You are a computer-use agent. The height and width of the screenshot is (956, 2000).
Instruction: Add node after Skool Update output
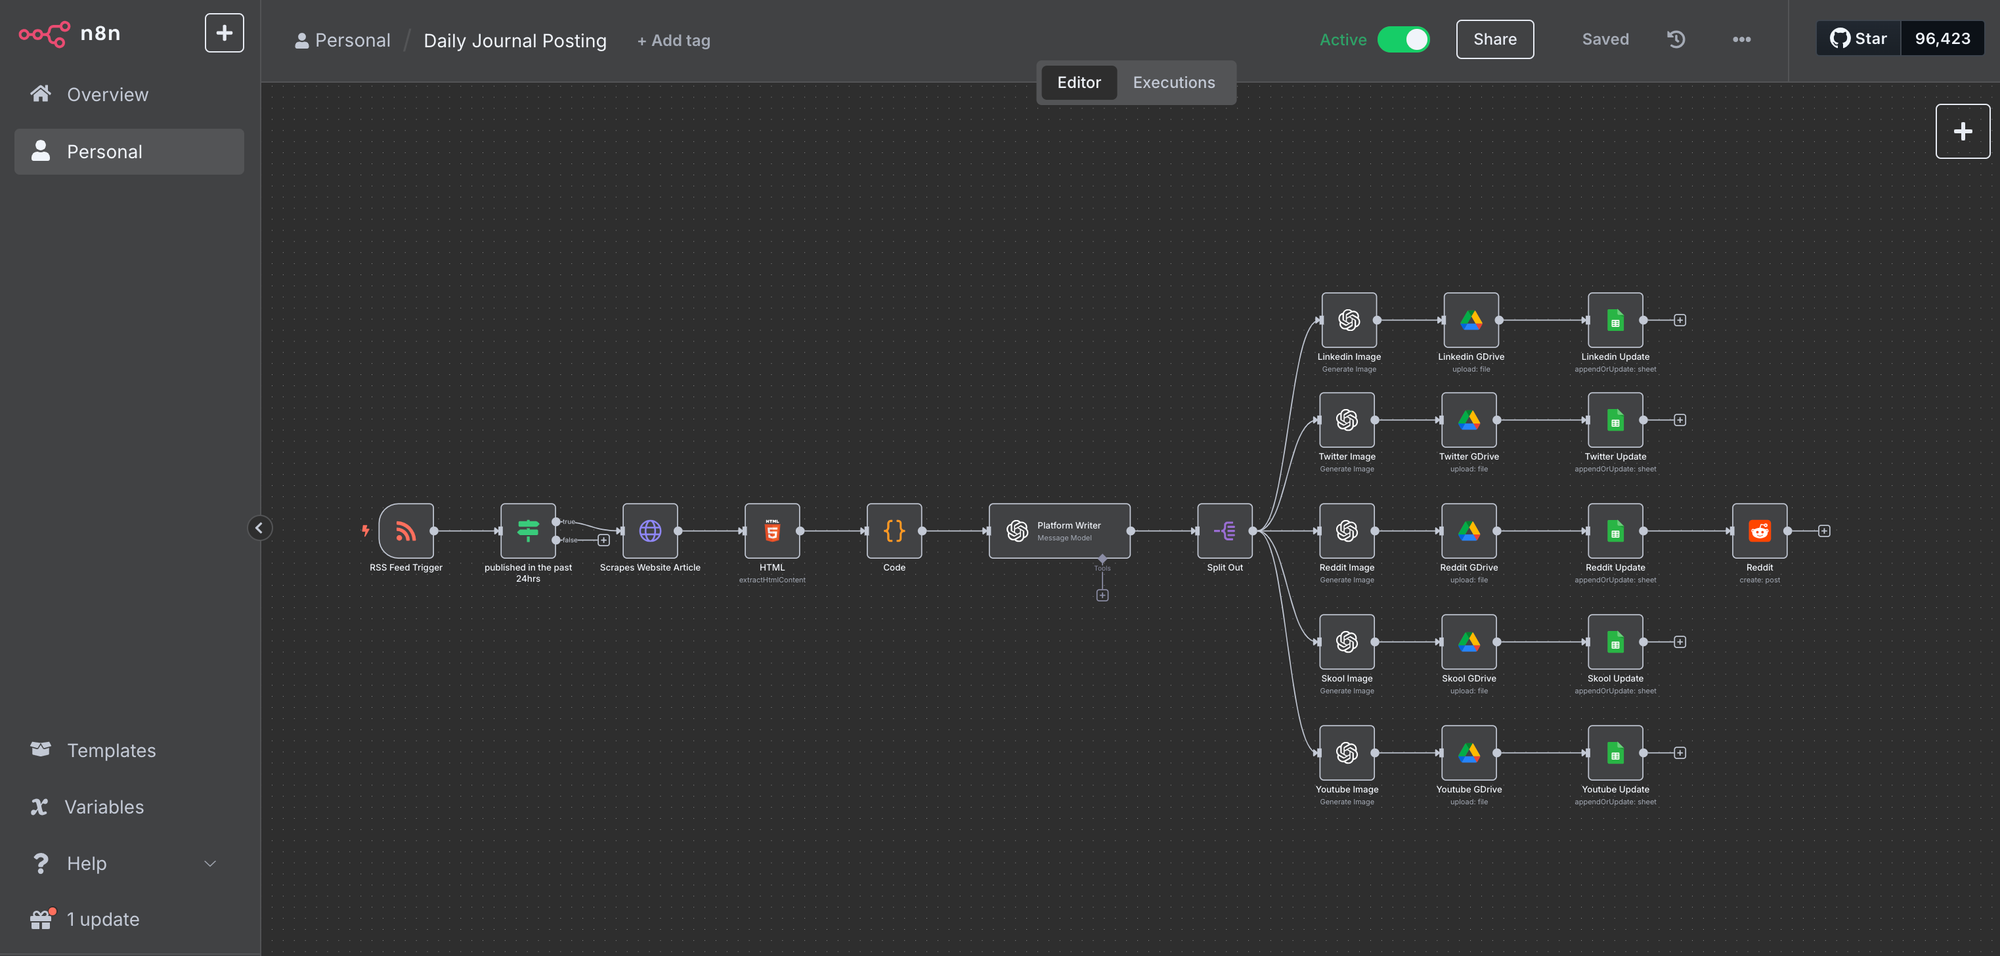(1680, 642)
